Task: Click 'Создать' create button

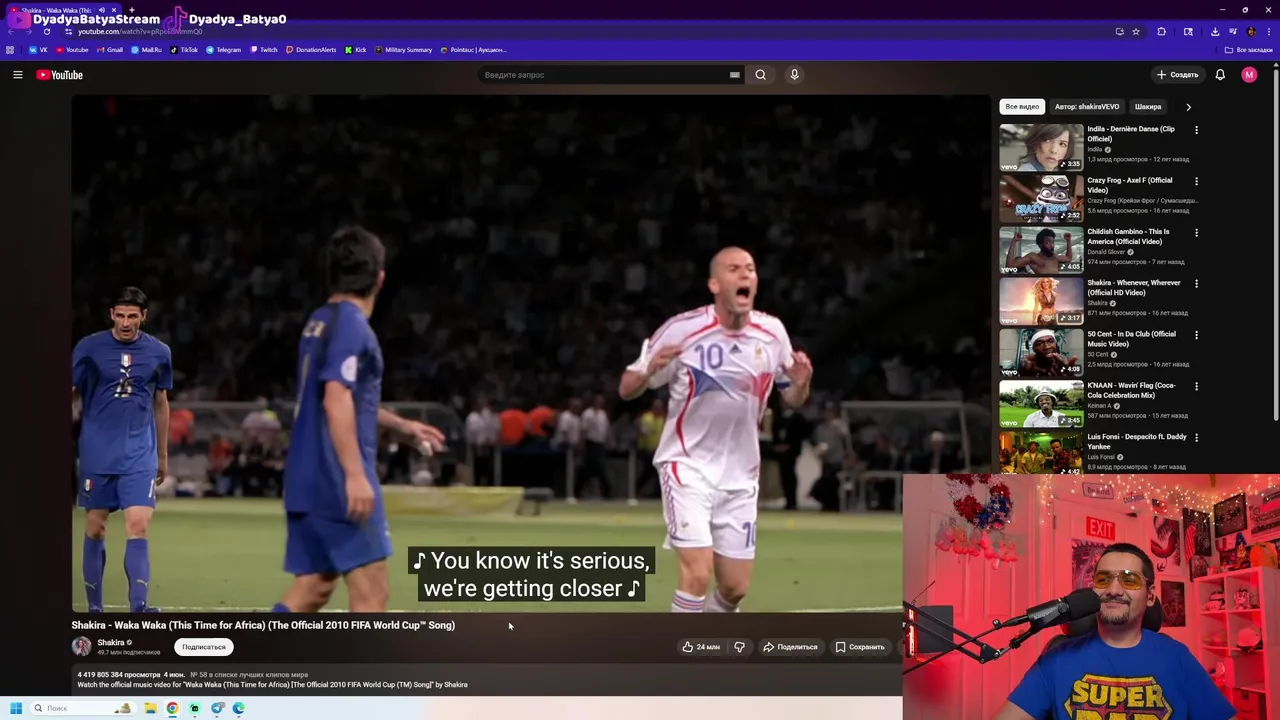Action: [x=1177, y=75]
